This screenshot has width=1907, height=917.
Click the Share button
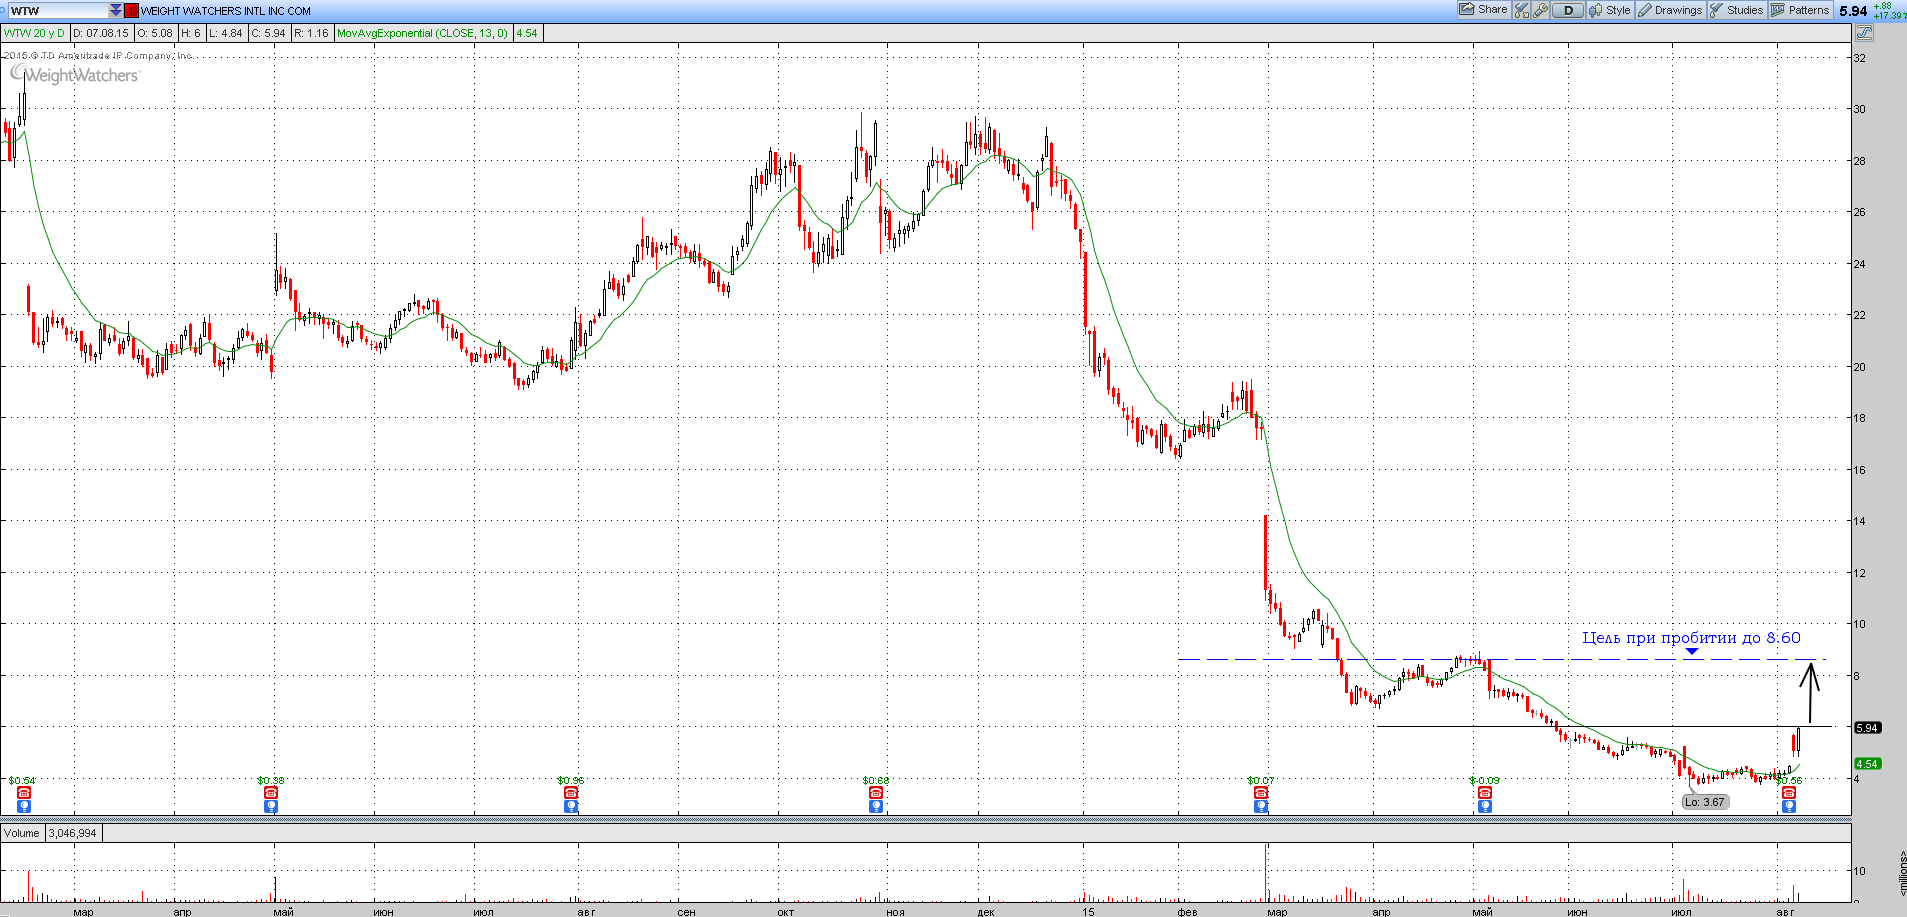1483,10
